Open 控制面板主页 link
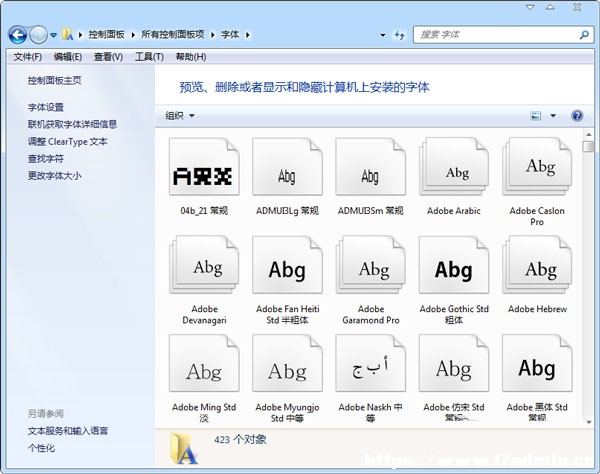 point(54,80)
